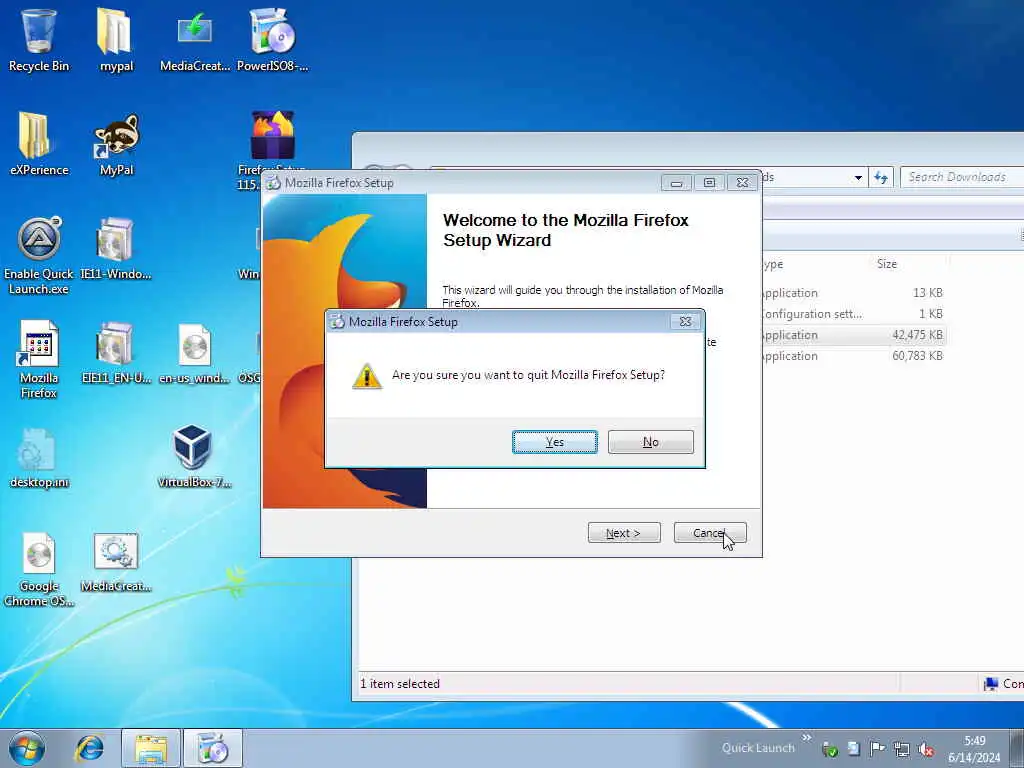Select the MyPal raccoon shortcut
This screenshot has height=768, width=1024.
click(116, 144)
